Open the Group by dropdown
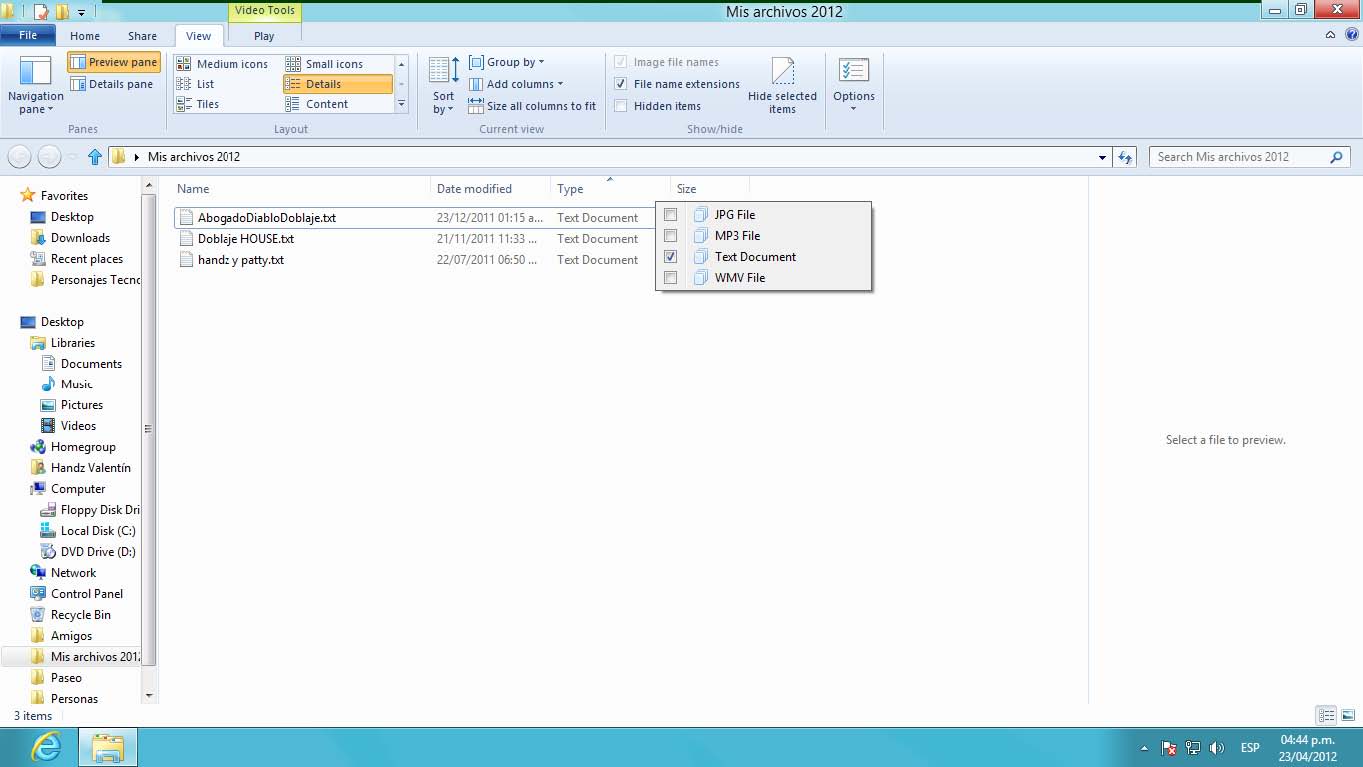The image size is (1363, 767). click(507, 62)
